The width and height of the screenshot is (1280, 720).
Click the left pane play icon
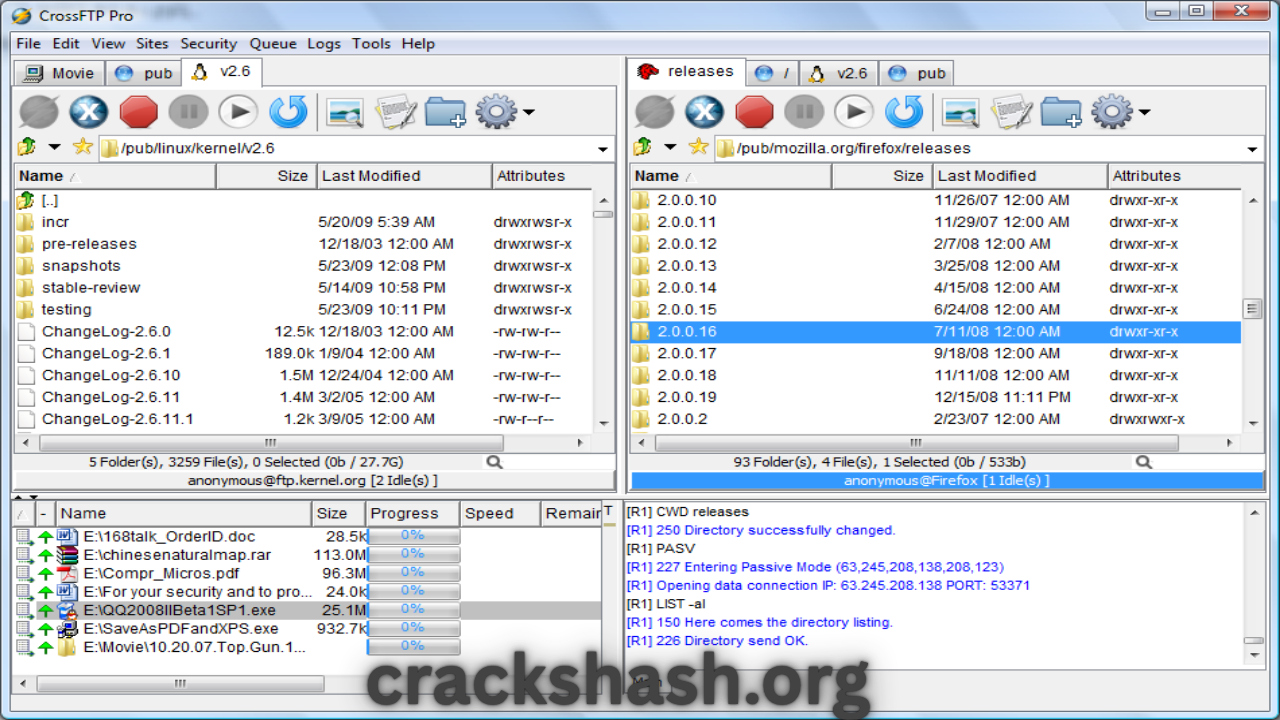click(x=238, y=112)
